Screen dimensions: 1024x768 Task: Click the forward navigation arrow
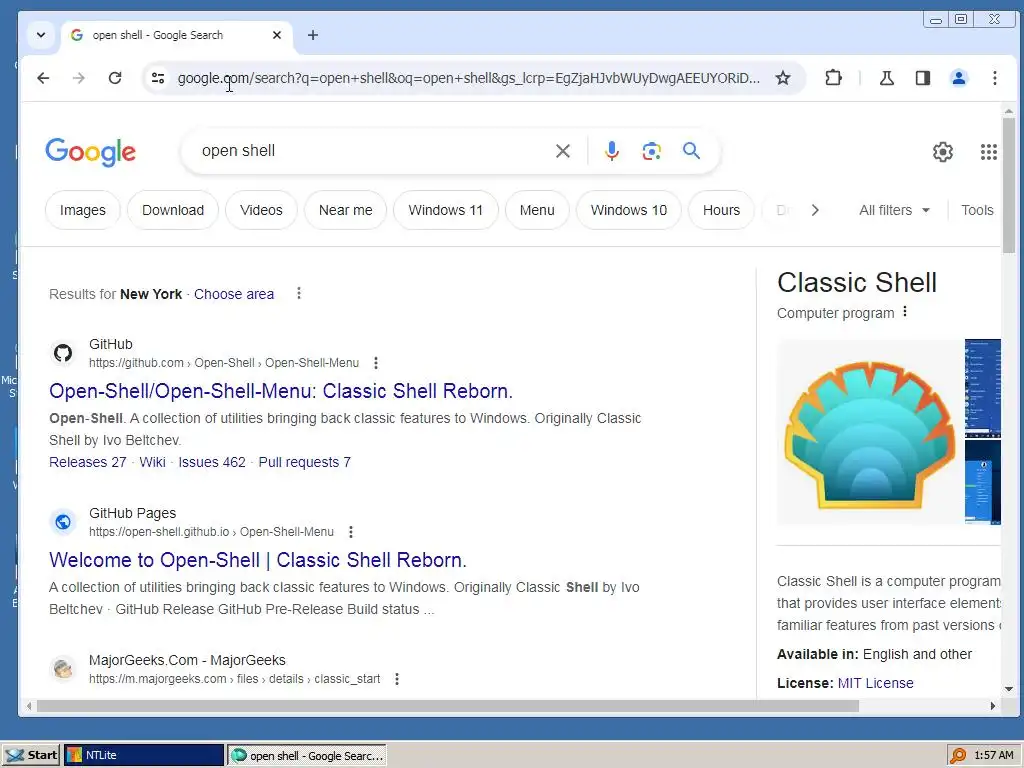[x=79, y=78]
